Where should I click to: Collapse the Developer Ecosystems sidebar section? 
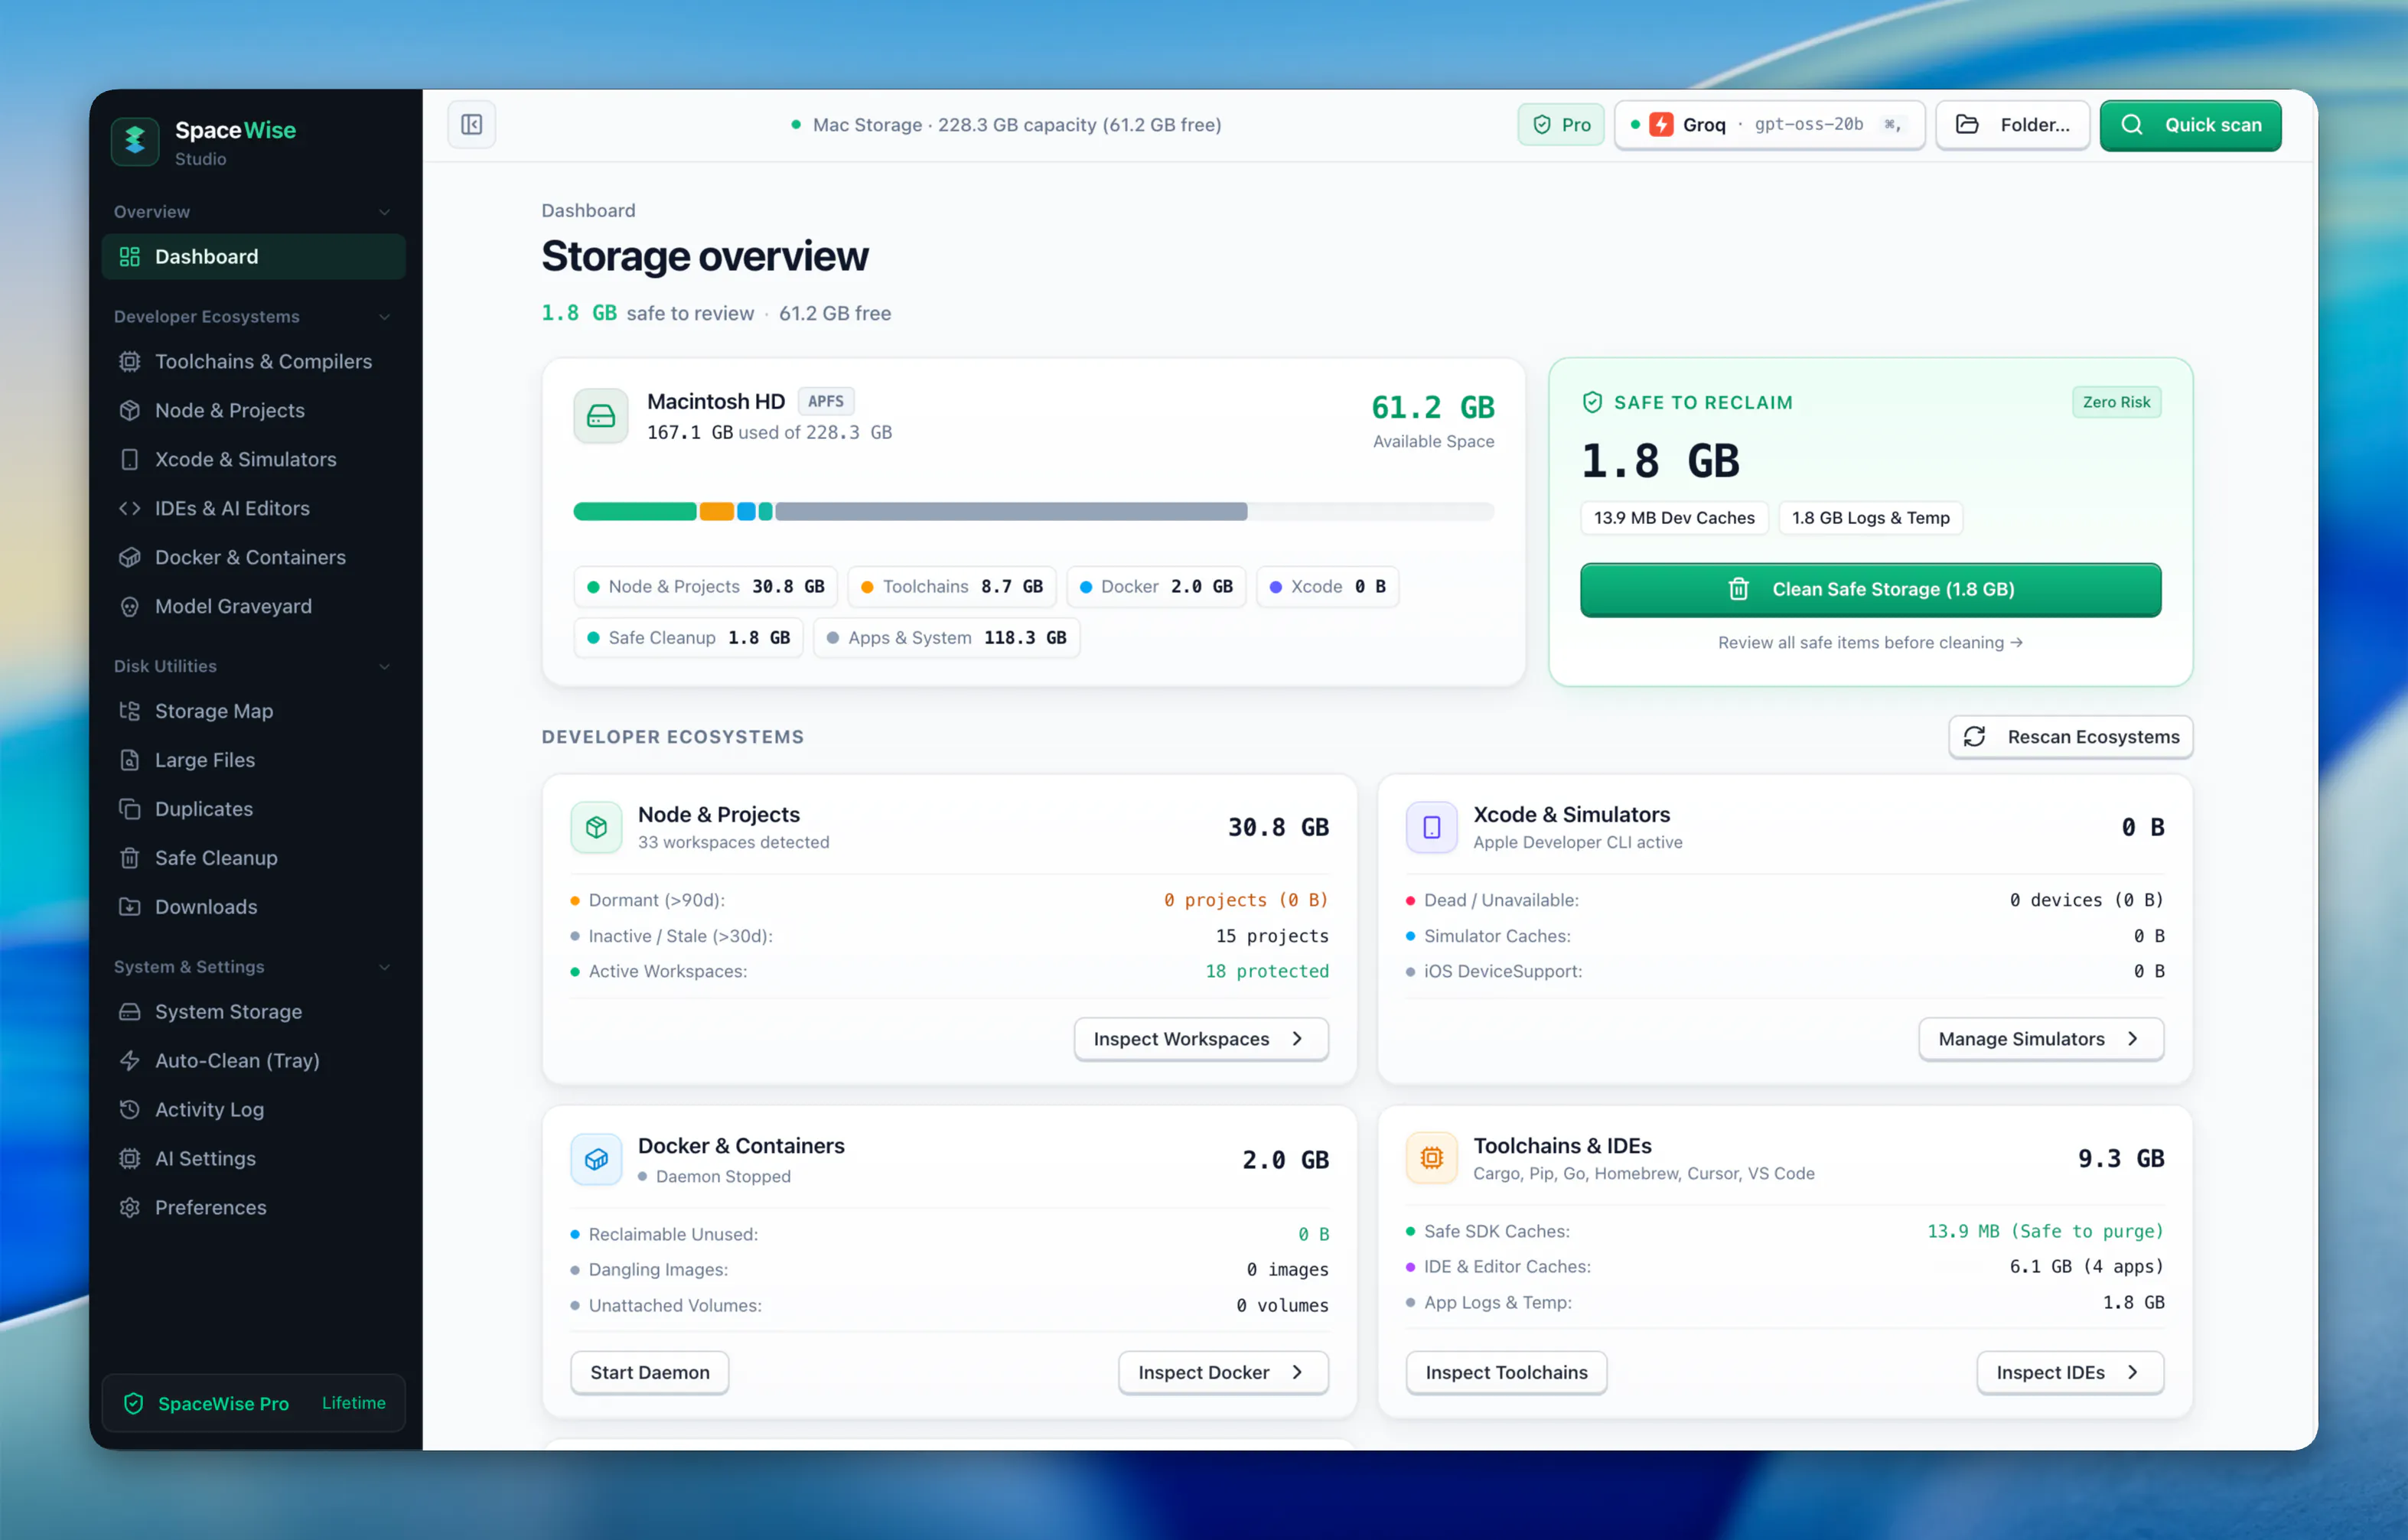[384, 316]
